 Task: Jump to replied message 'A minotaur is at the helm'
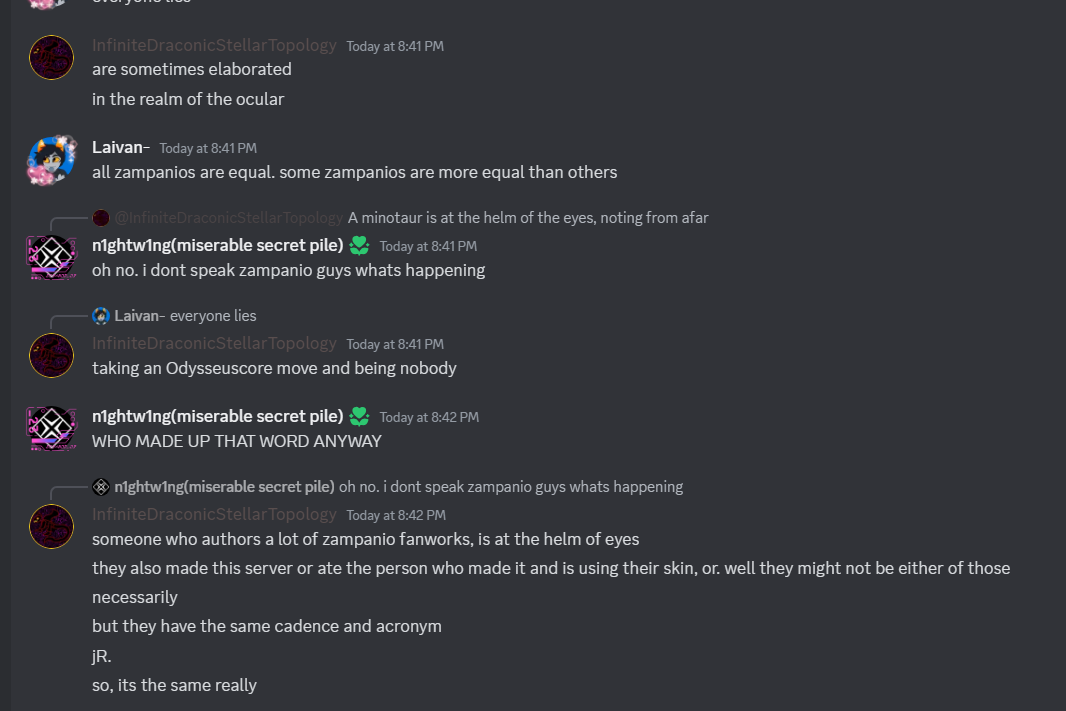coord(528,218)
